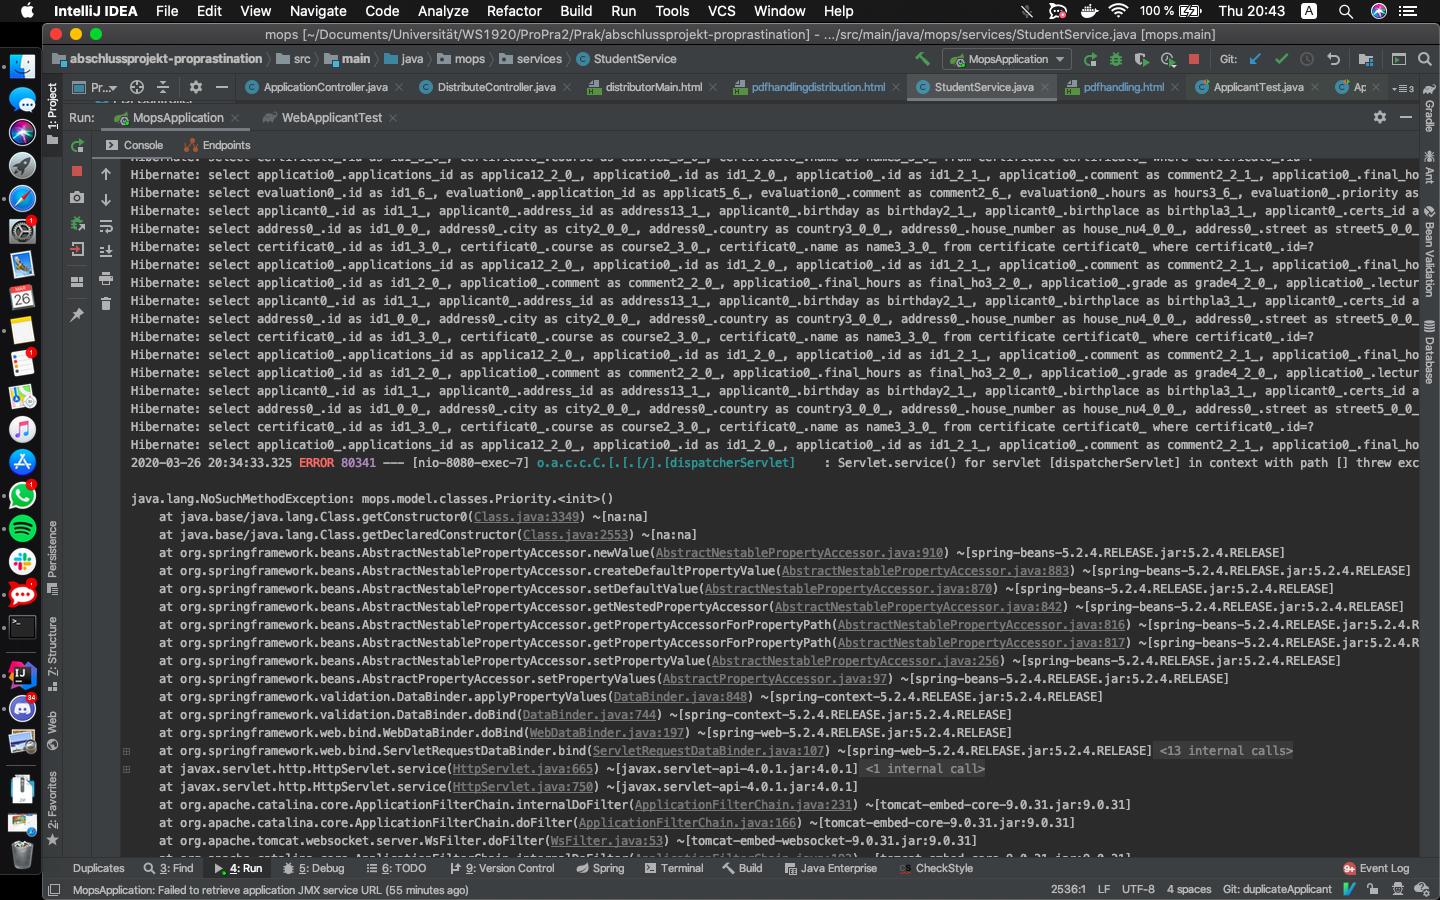This screenshot has width=1440, height=900.
Task: Toggle the Debug tool window button
Action: (314, 868)
